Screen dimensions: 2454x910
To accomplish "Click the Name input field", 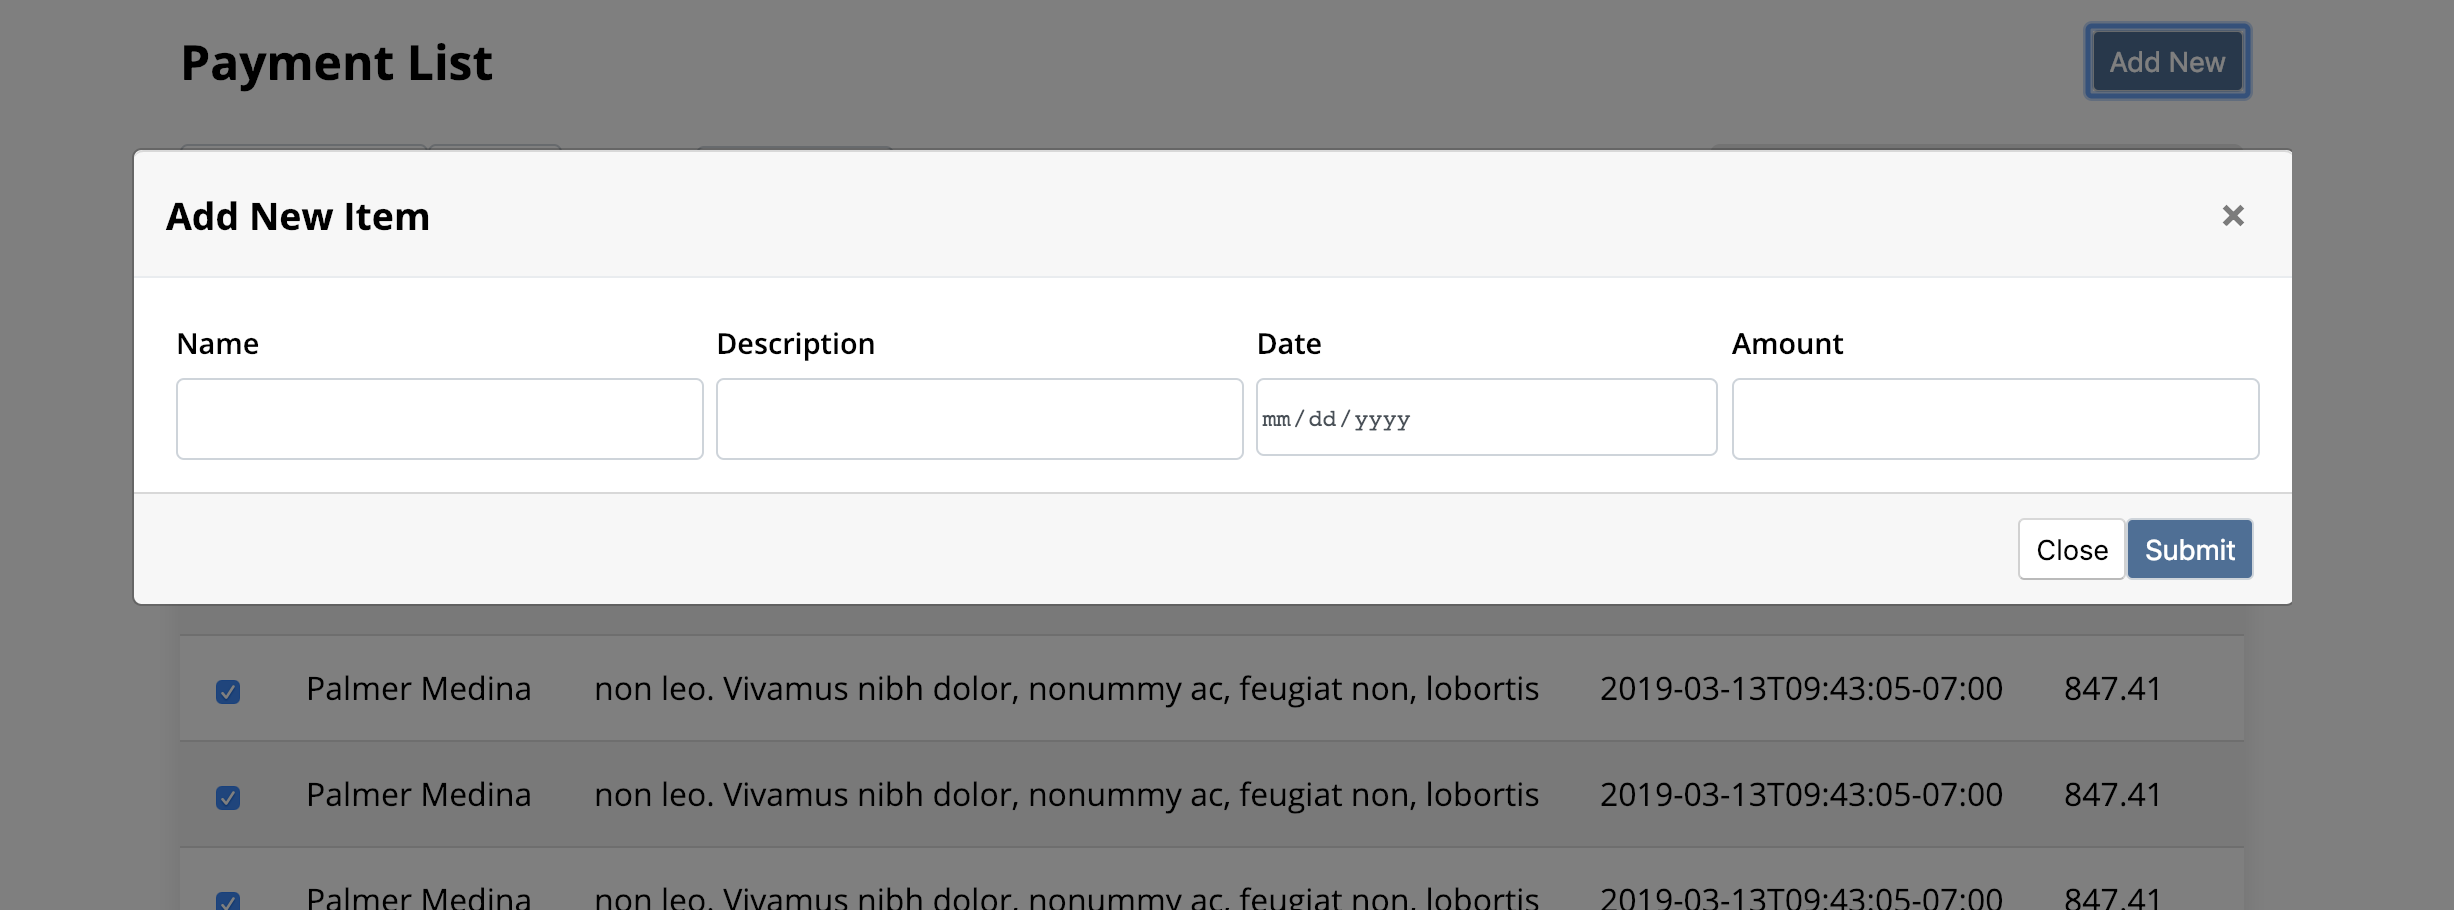I will 439,419.
